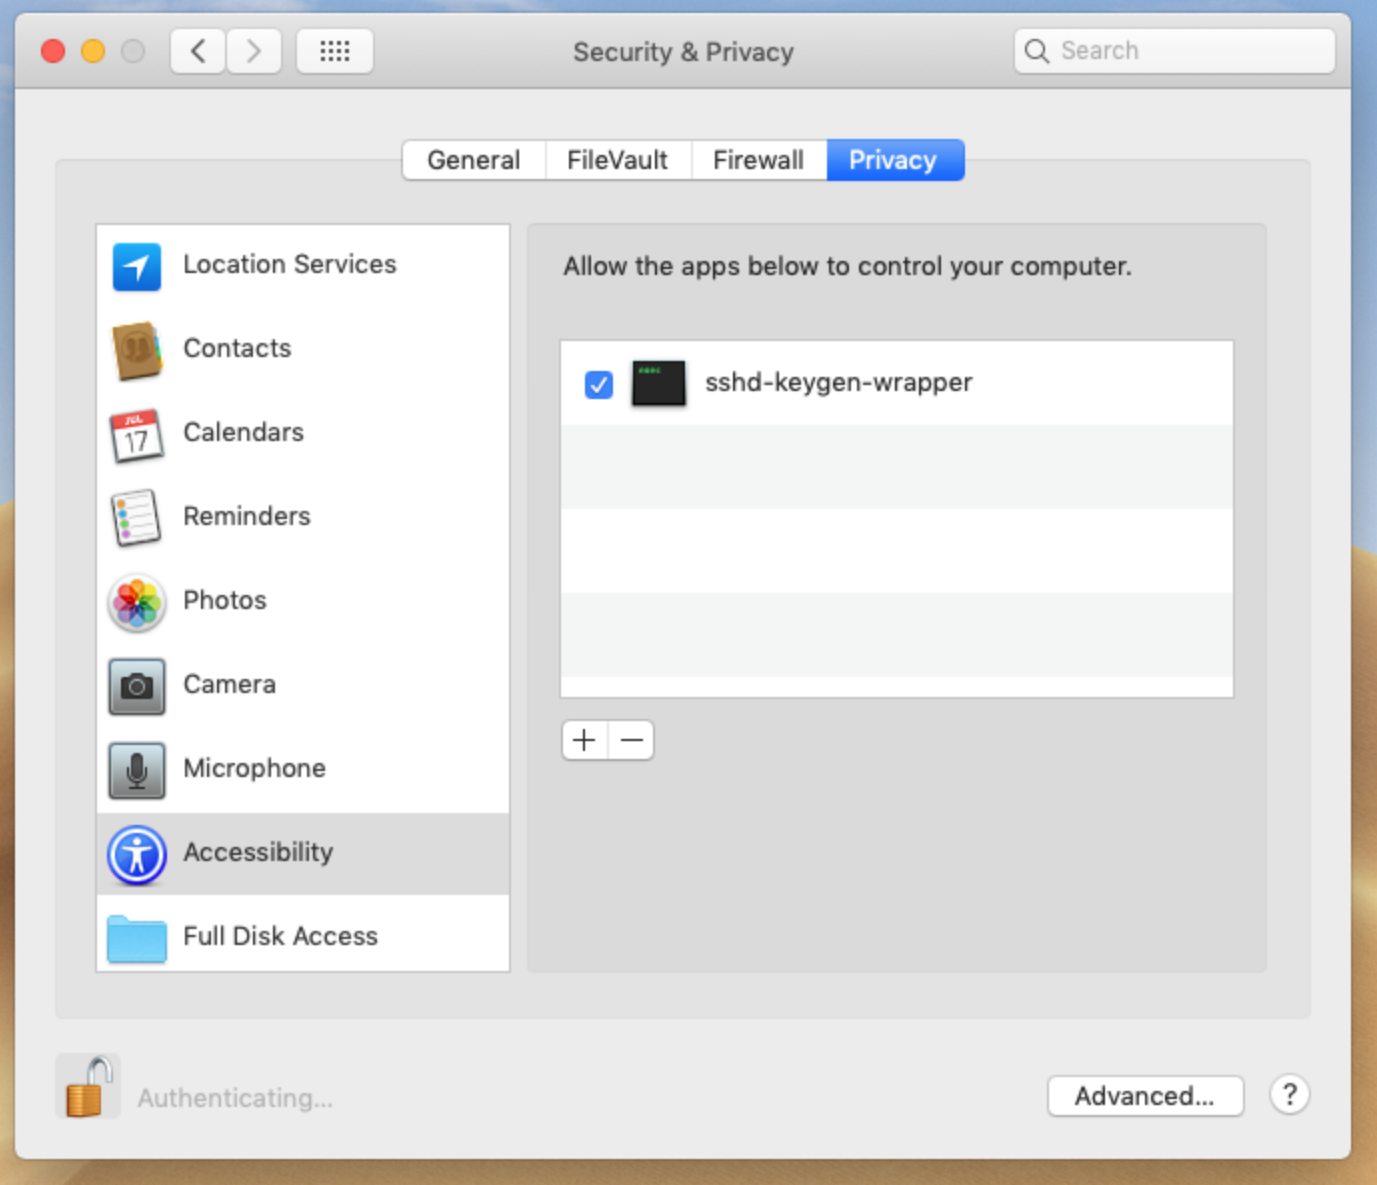
Task: Open help with the question mark button
Action: click(1290, 1094)
